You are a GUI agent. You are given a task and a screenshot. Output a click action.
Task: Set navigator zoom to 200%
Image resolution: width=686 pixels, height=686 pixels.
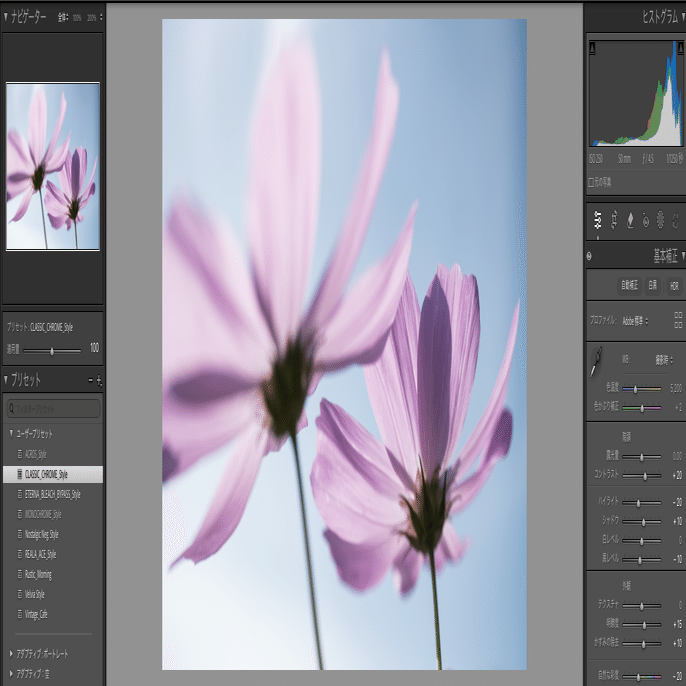(x=91, y=18)
